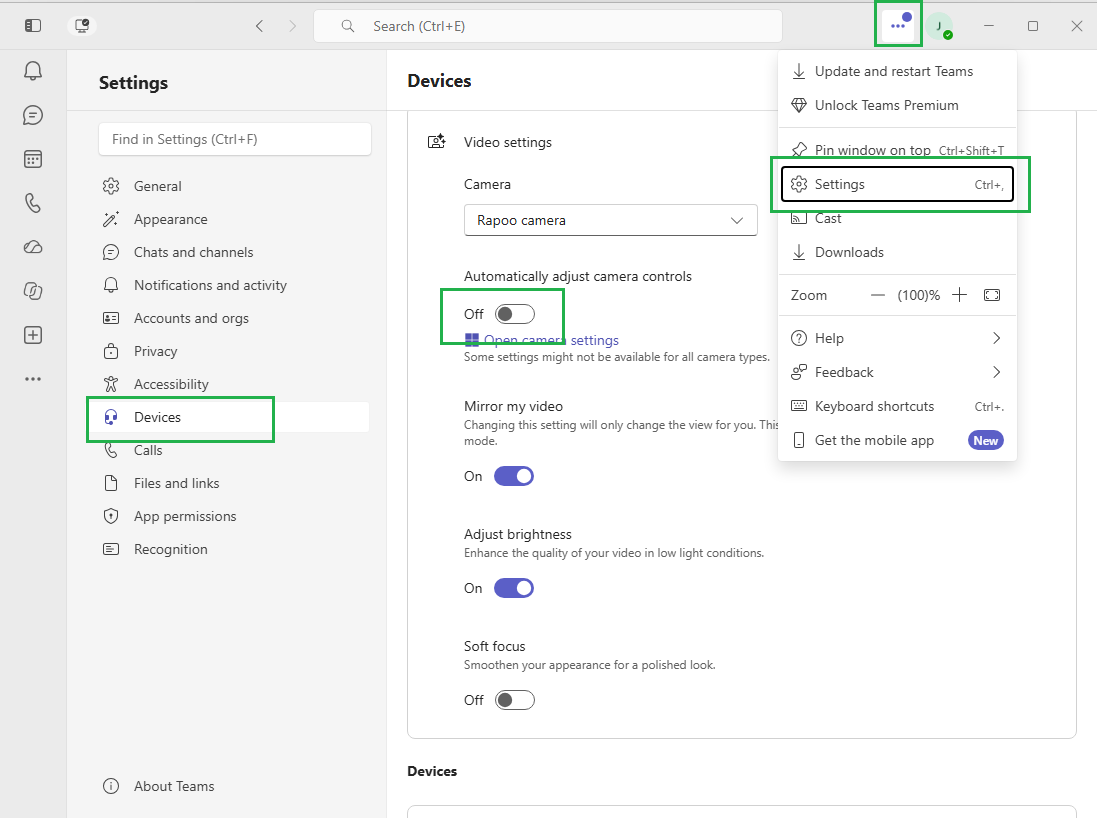Click the add apps plus icon
The height and width of the screenshot is (818, 1100).
click(33, 335)
